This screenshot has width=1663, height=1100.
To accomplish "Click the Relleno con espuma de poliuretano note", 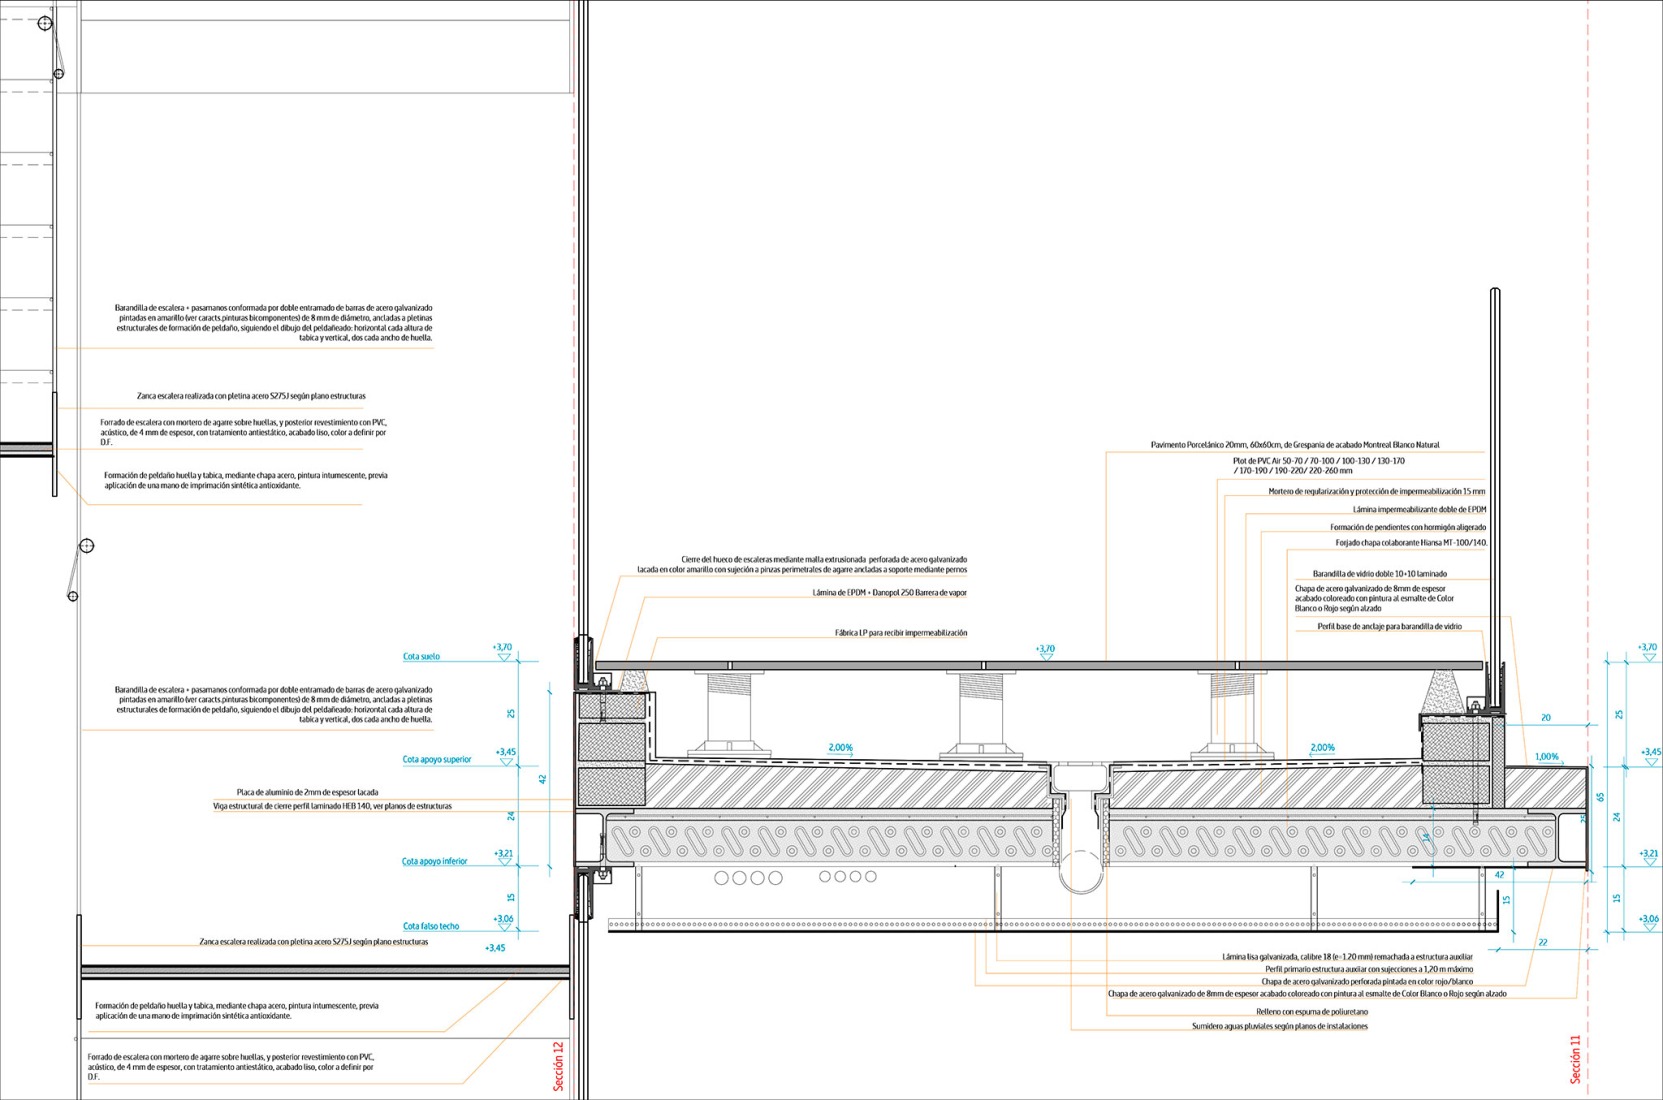I will [1312, 1012].
